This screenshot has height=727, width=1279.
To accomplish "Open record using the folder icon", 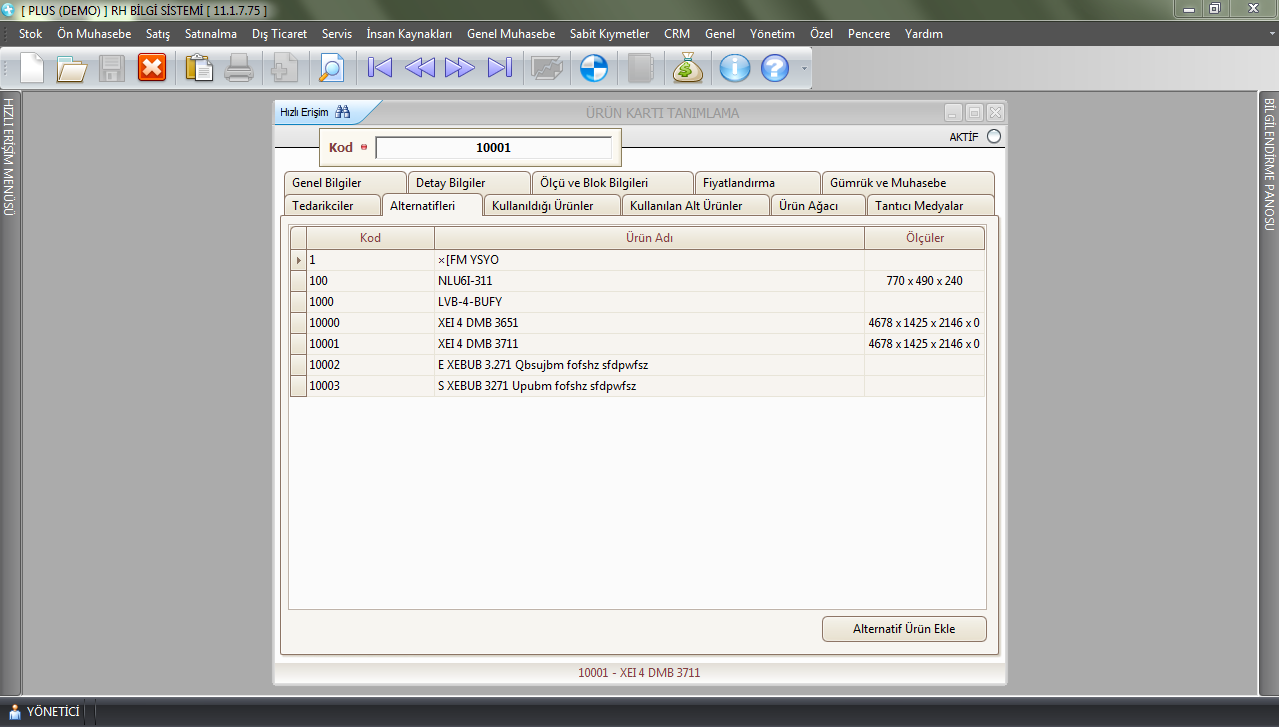I will pyautogui.click(x=72, y=68).
